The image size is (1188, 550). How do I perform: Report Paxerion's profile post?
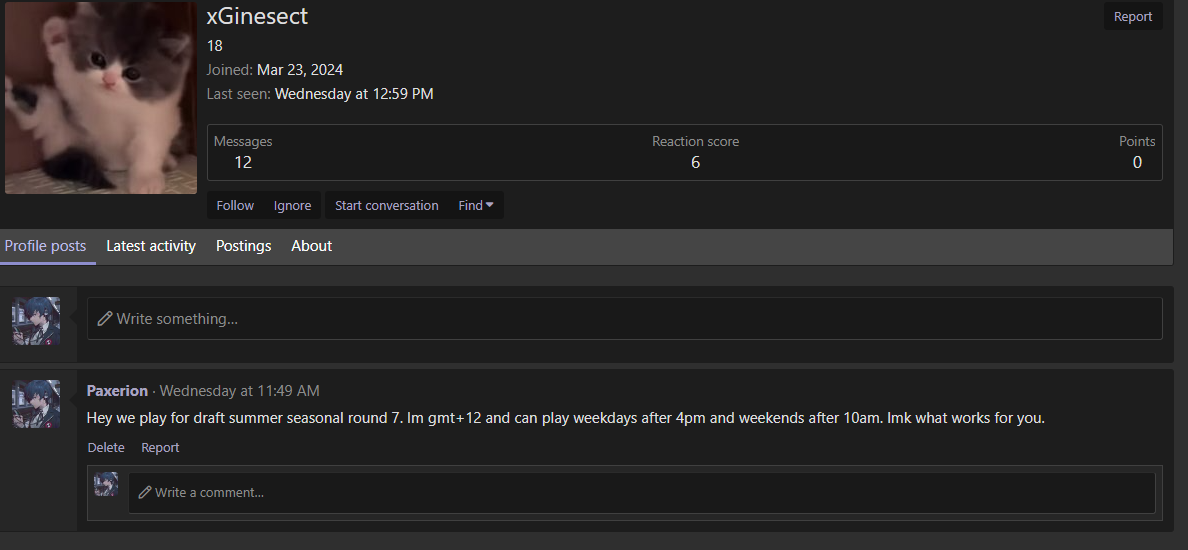click(160, 448)
